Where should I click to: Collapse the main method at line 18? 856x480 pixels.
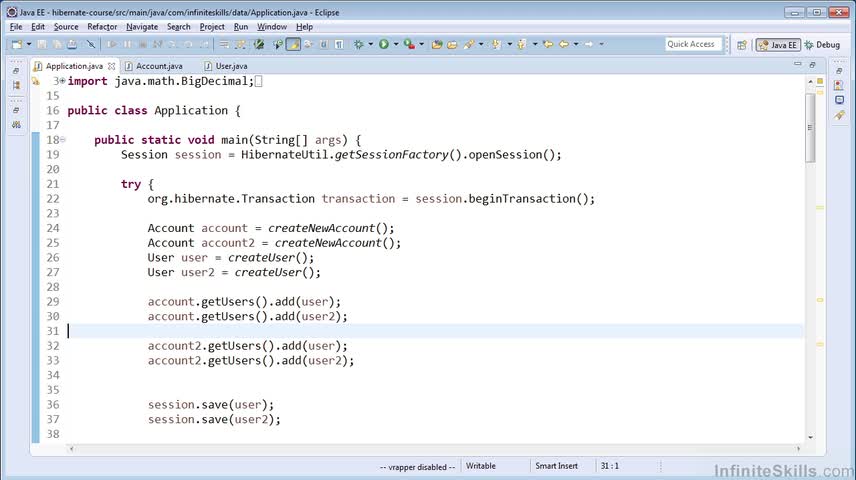pos(62,140)
